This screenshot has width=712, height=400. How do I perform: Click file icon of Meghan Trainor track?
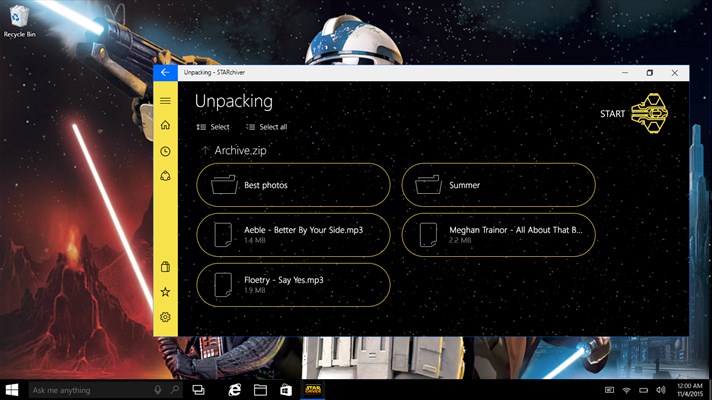coord(428,235)
